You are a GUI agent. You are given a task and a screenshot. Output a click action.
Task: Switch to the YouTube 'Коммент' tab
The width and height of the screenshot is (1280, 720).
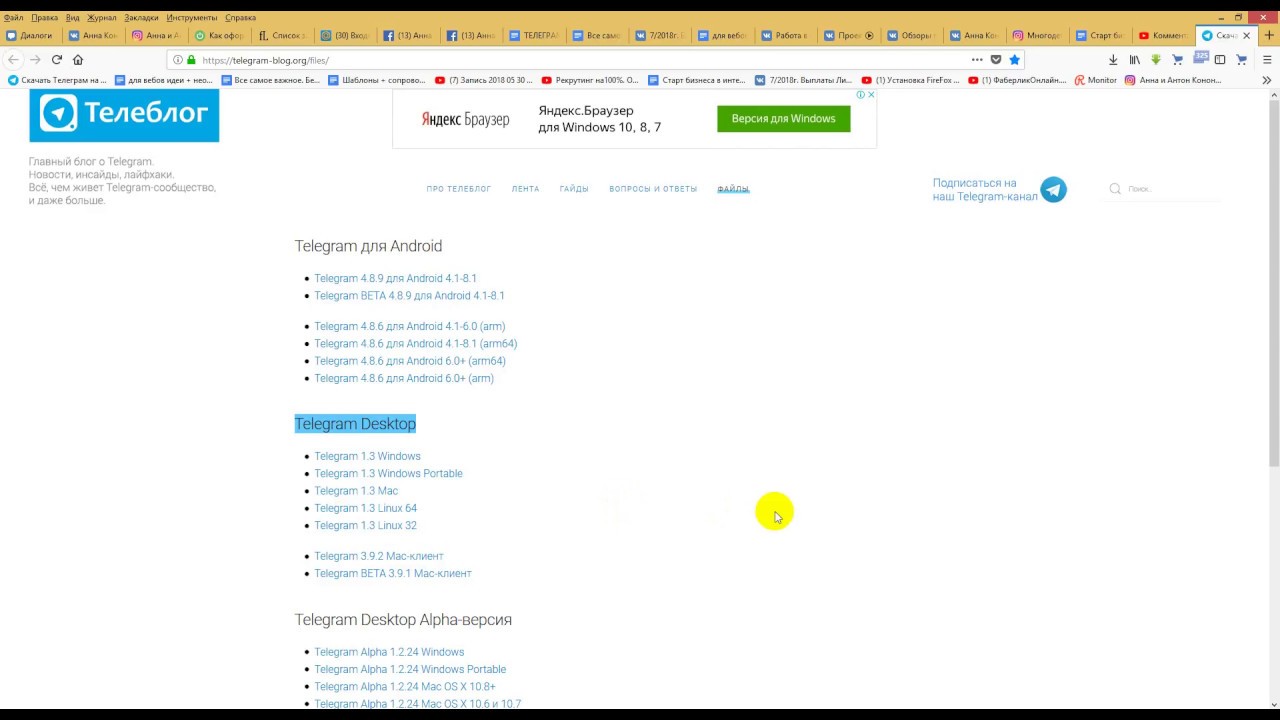1162,35
